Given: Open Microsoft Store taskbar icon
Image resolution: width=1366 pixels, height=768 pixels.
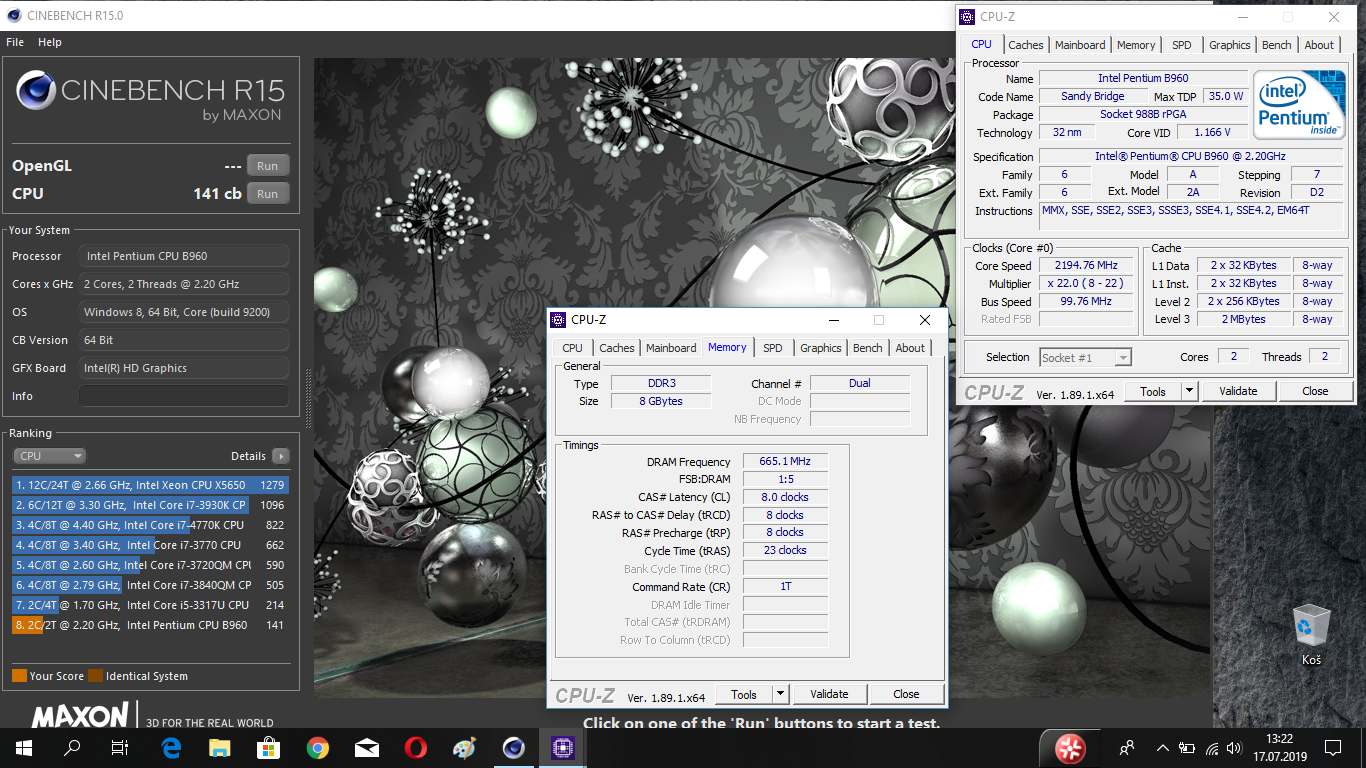Looking at the screenshot, I should pos(269,748).
